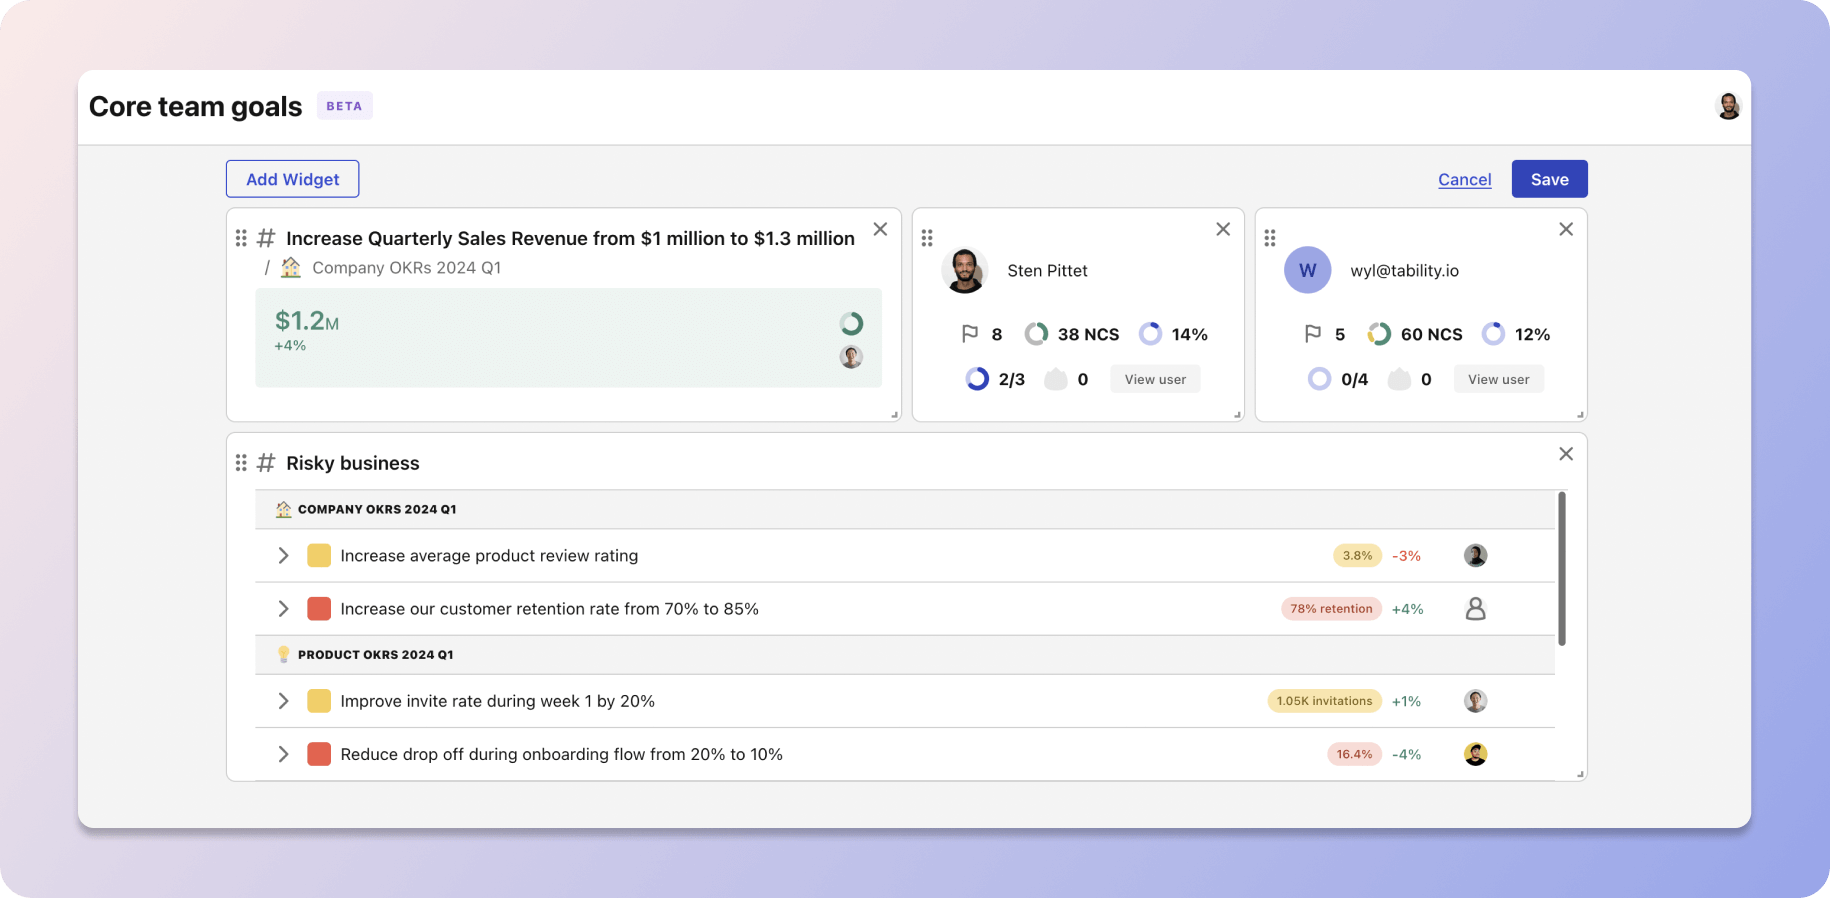Grab drag handle of Risky business widget
Viewport: 1830px width, 898px height.
241,463
